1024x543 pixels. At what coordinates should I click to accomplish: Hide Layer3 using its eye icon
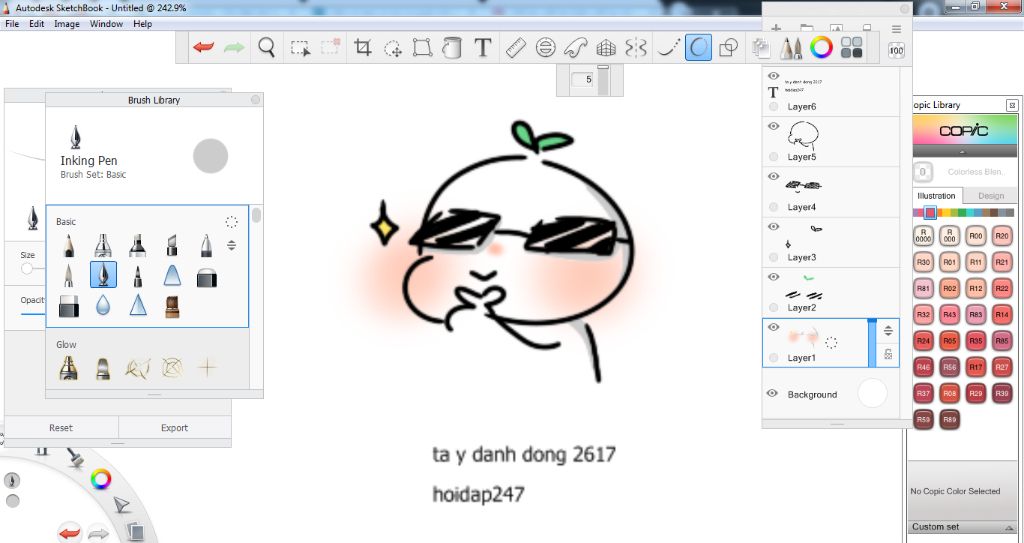coord(774,227)
